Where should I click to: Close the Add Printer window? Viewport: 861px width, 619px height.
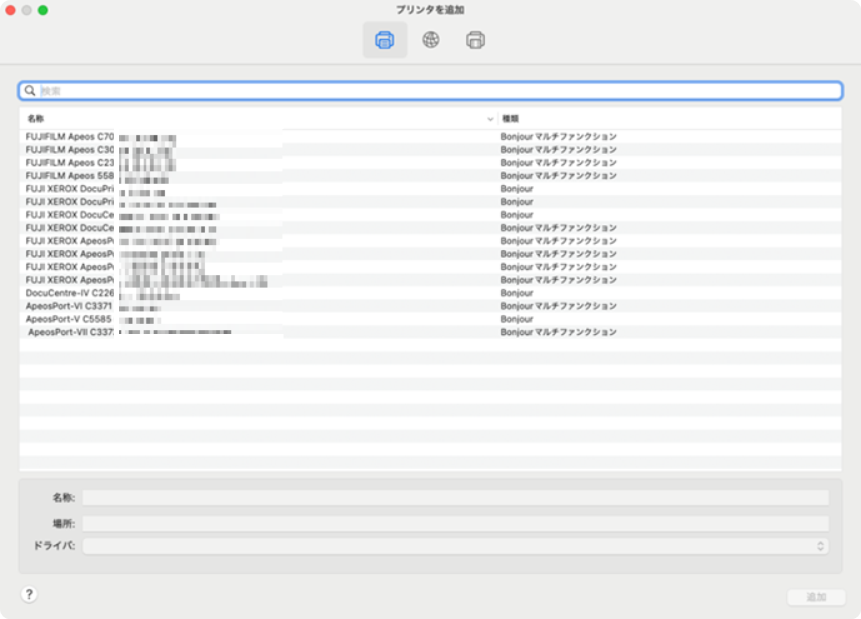point(10,10)
